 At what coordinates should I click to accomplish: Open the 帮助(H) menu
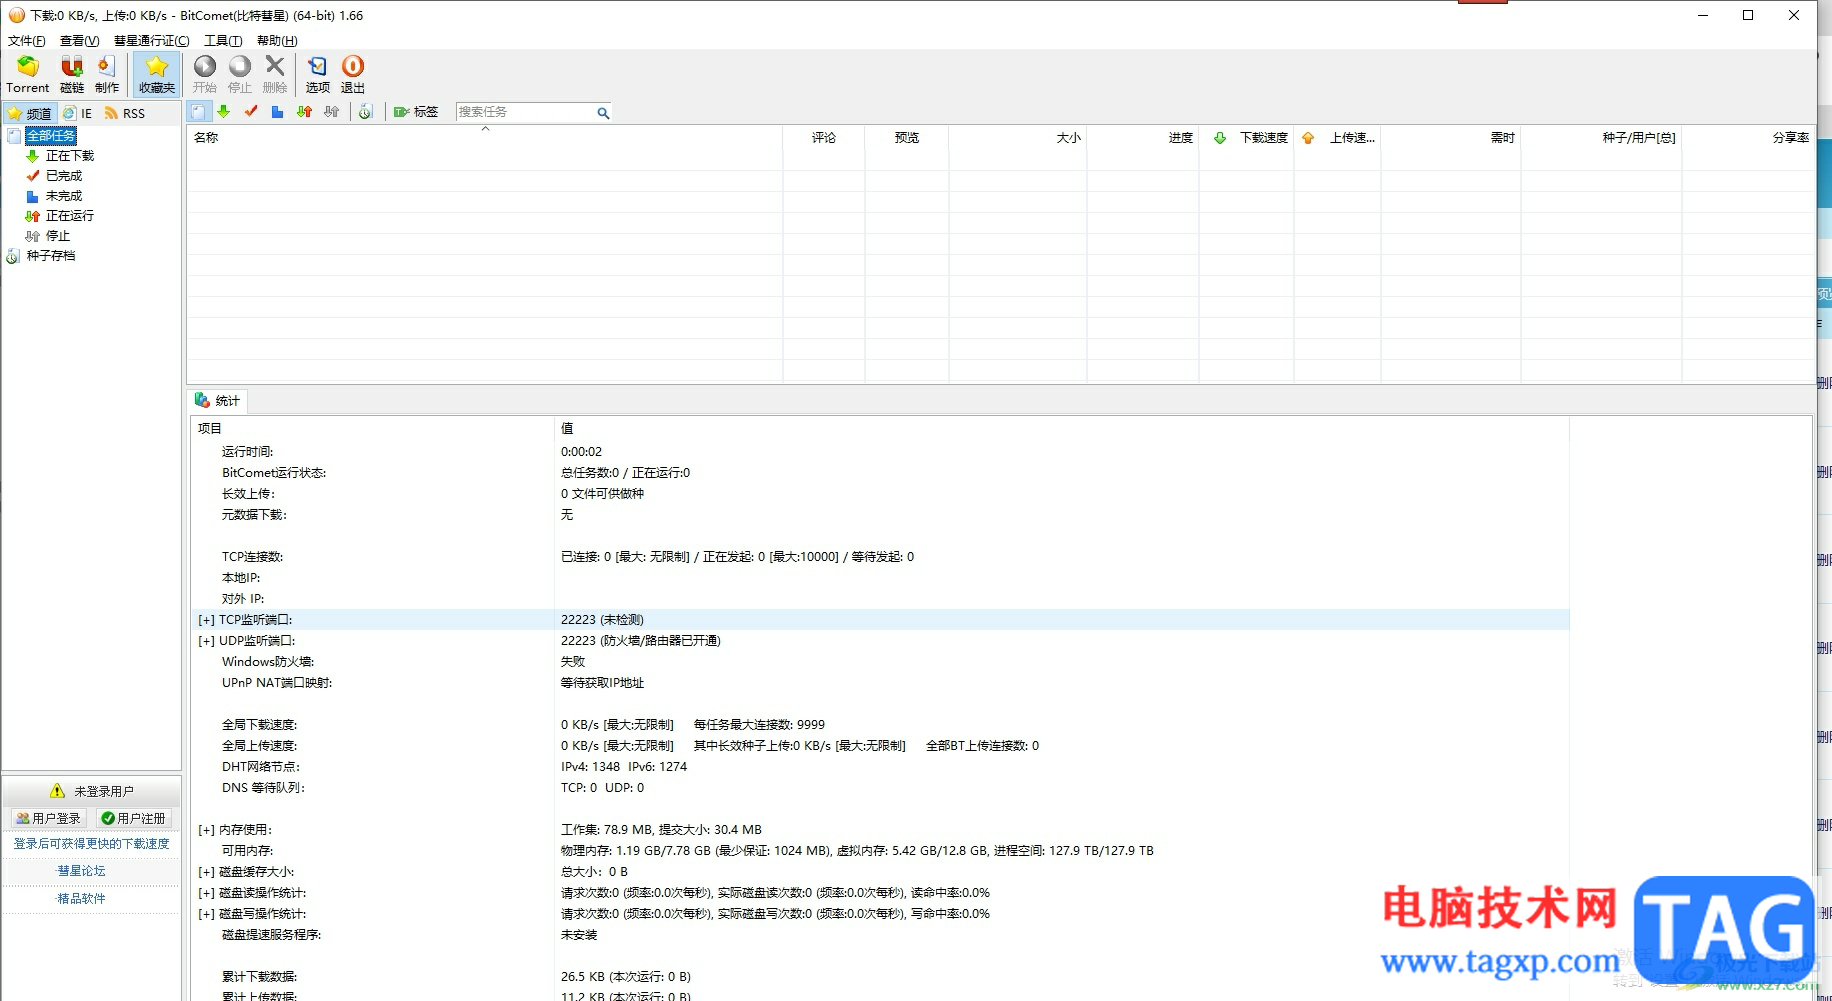277,41
